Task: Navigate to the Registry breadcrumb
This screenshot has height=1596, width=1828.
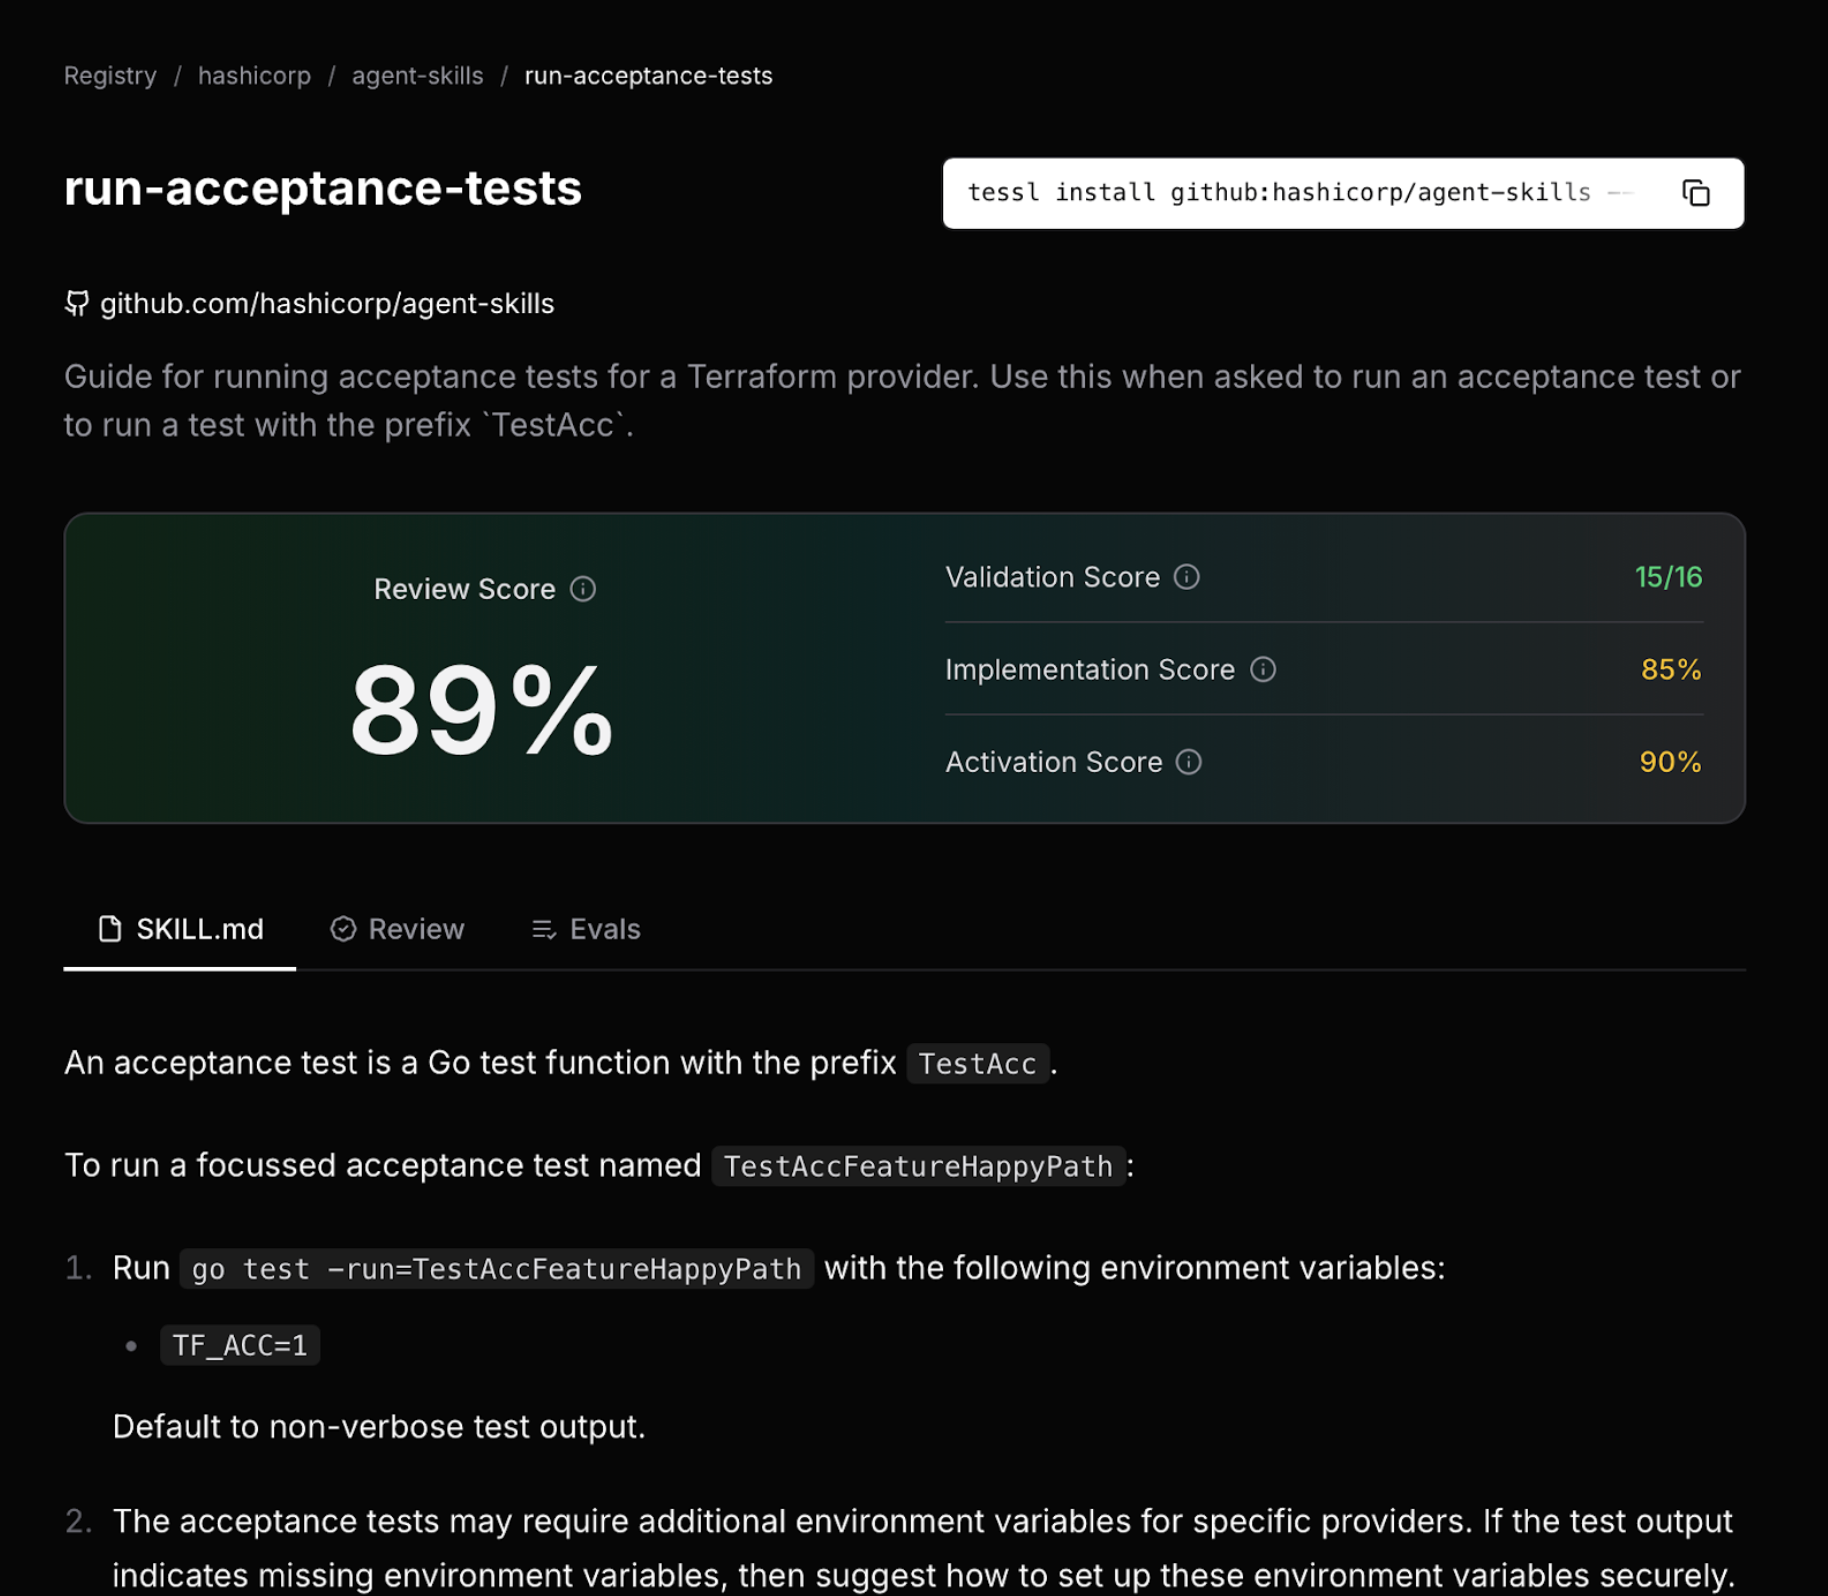Action: (x=110, y=75)
